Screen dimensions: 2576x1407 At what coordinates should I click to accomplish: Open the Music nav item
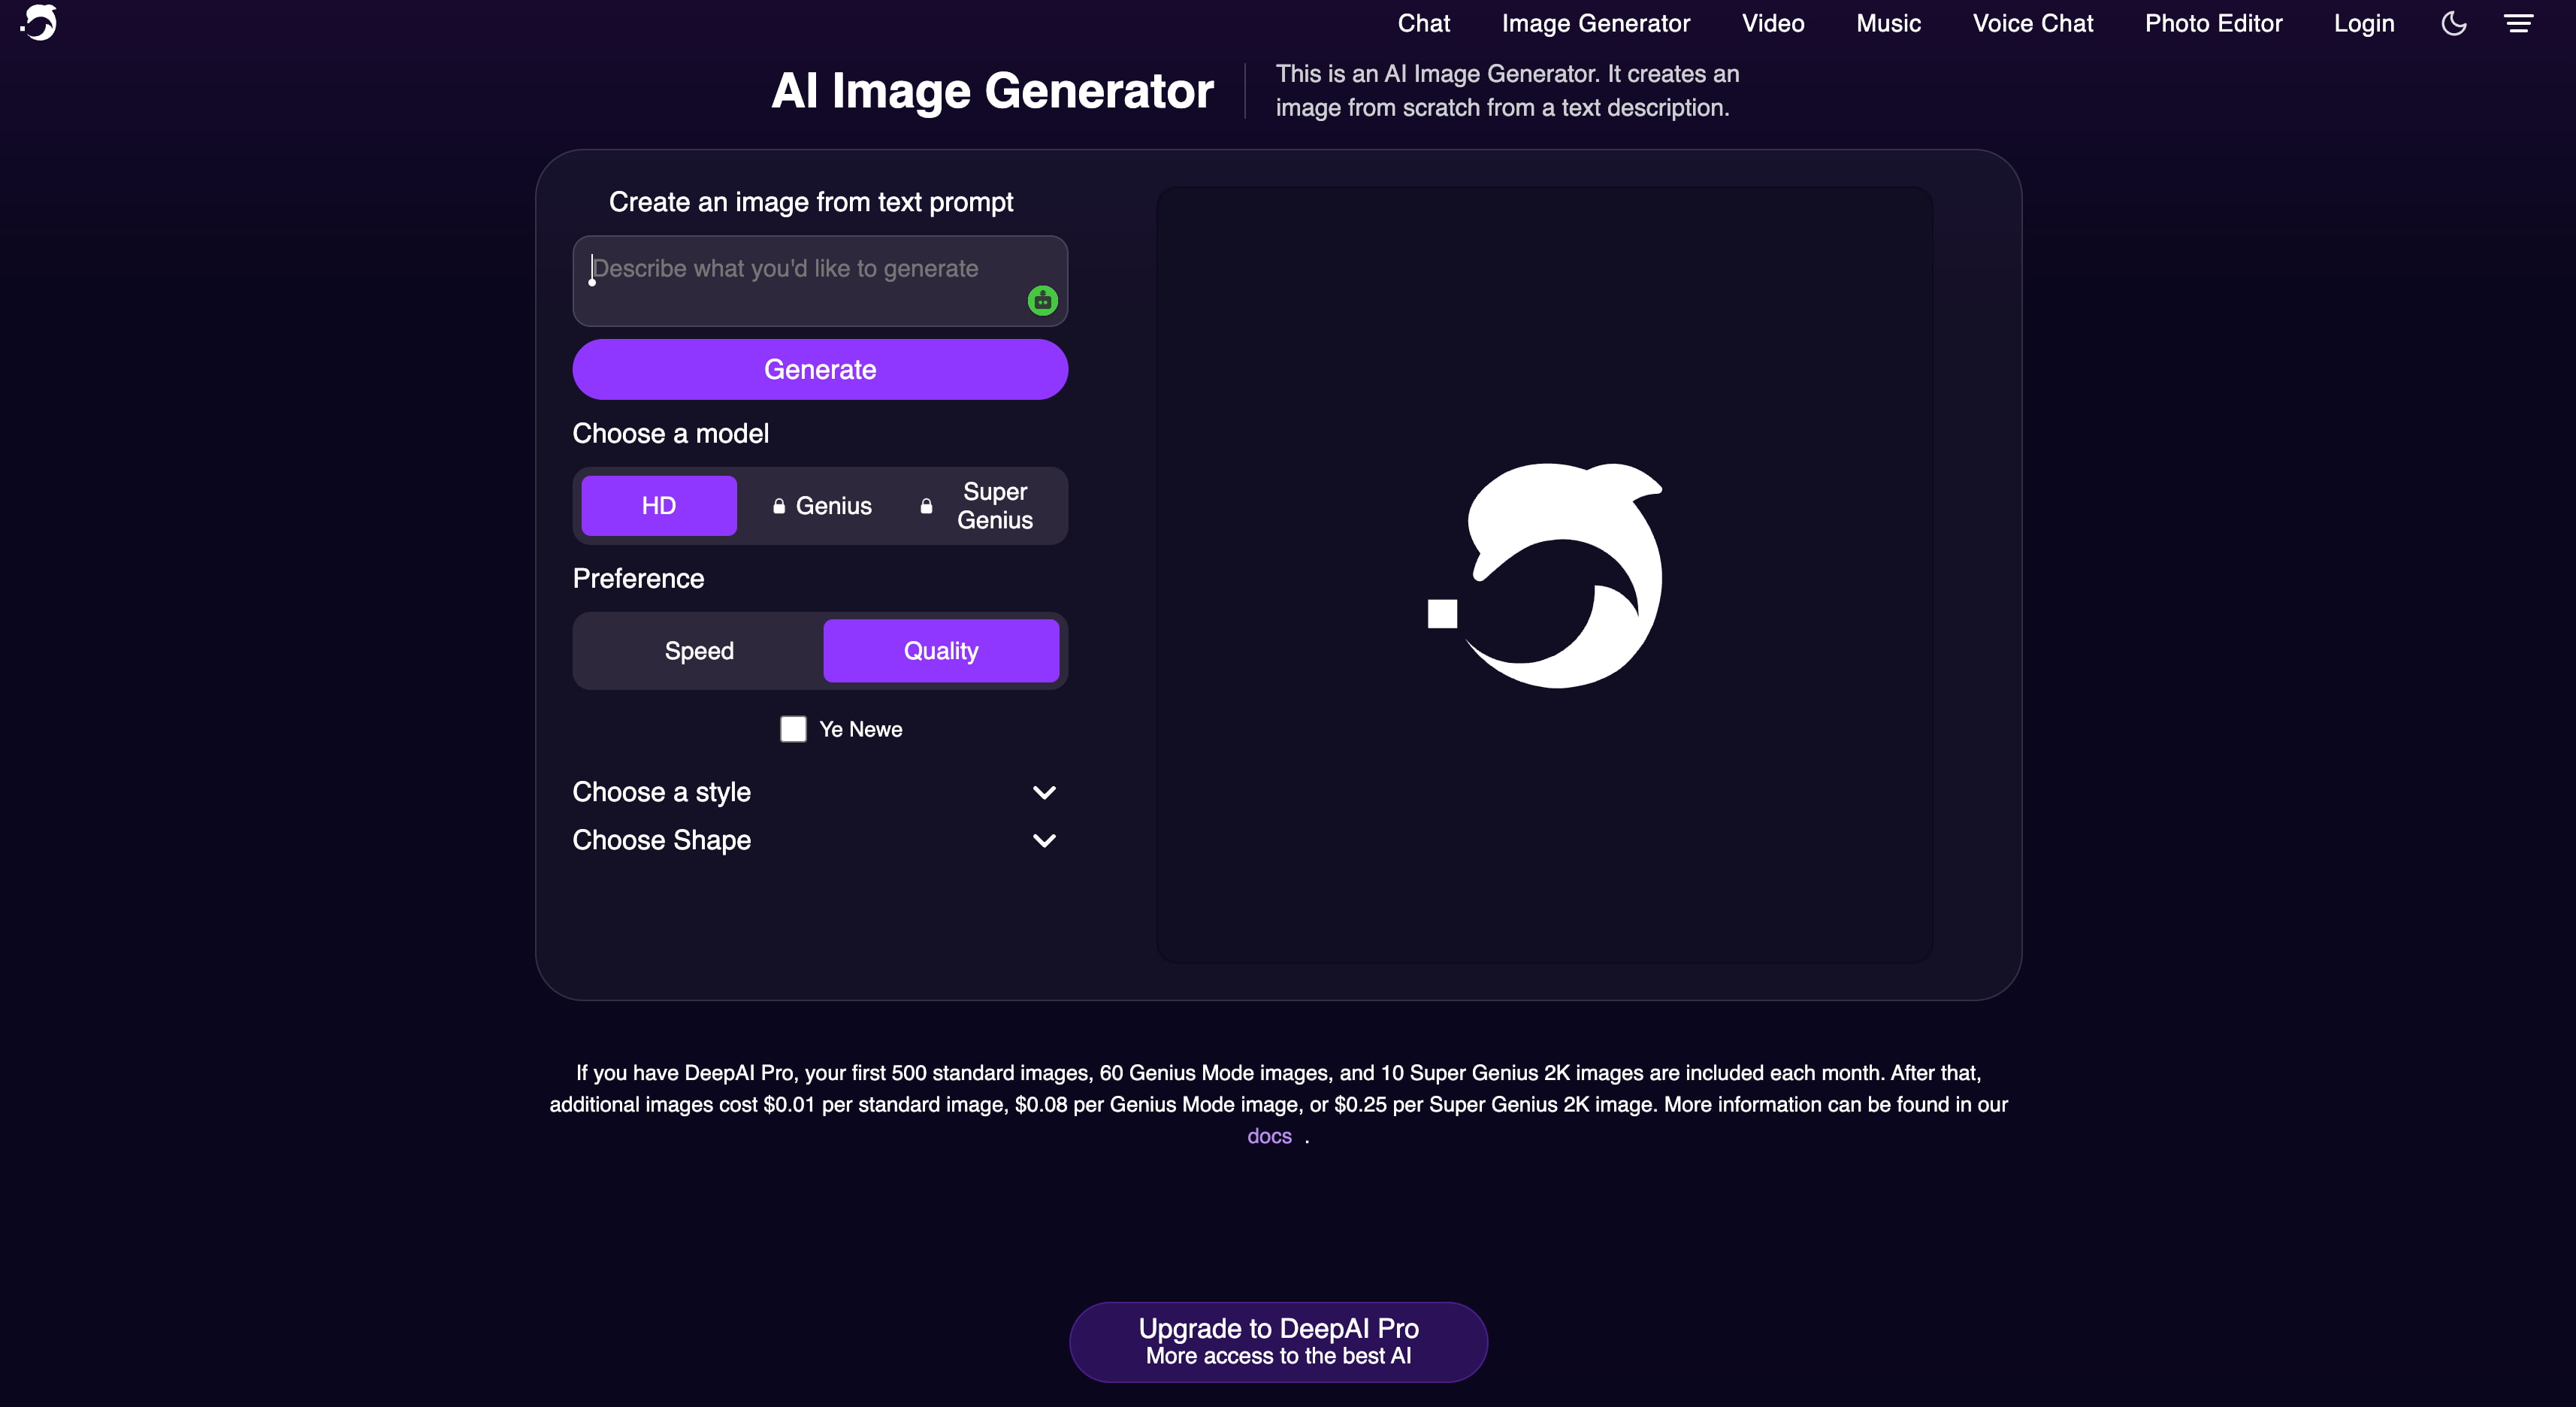pos(1888,23)
